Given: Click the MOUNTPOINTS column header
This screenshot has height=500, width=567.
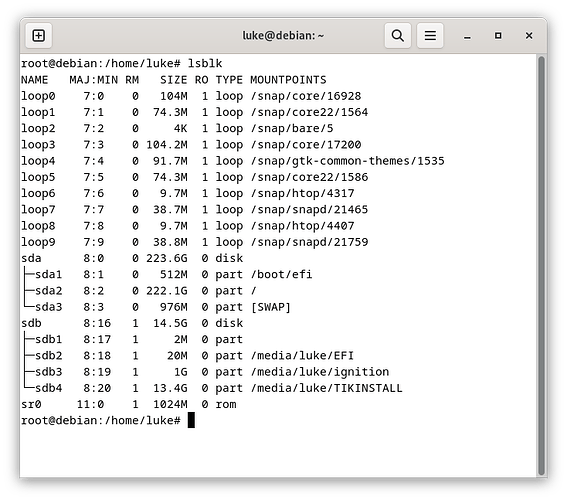Looking at the screenshot, I should coord(288,80).
